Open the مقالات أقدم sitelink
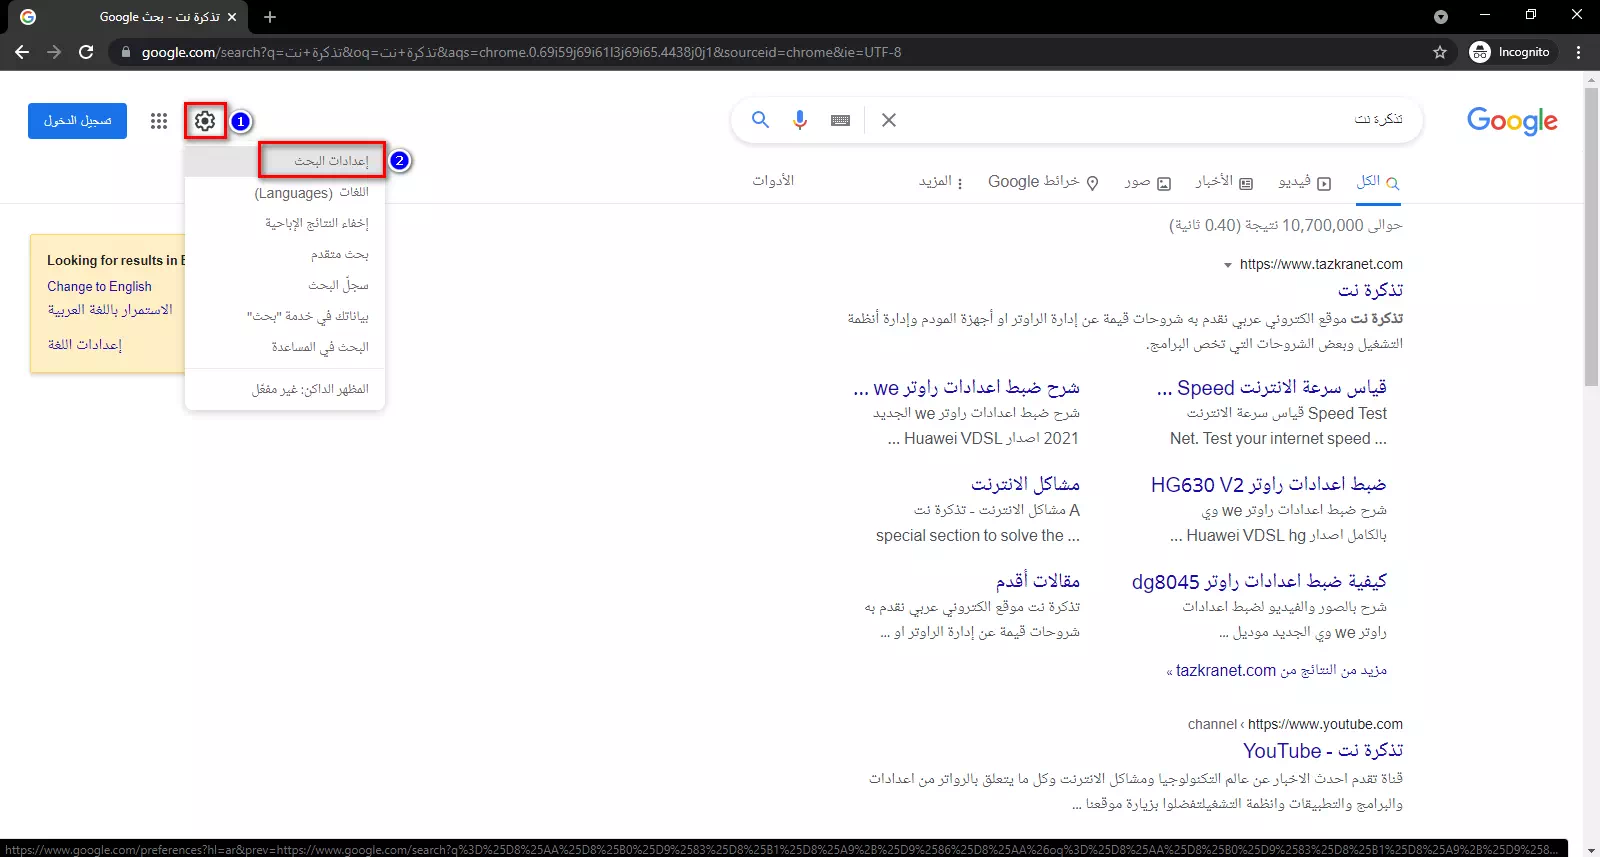 click(x=1037, y=582)
